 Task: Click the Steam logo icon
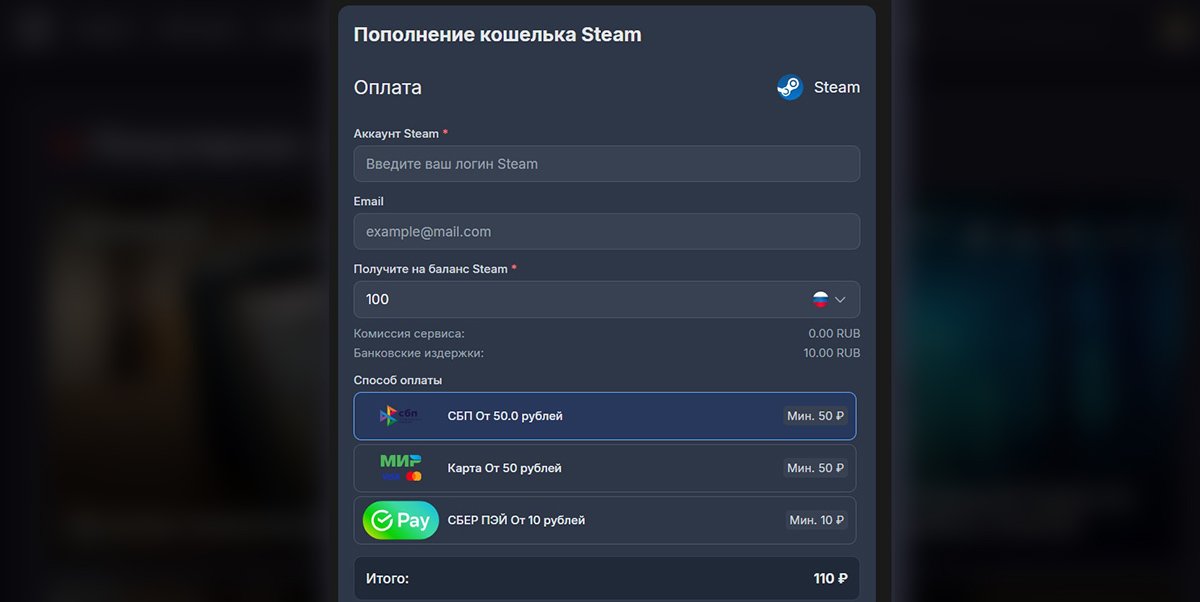(x=790, y=87)
